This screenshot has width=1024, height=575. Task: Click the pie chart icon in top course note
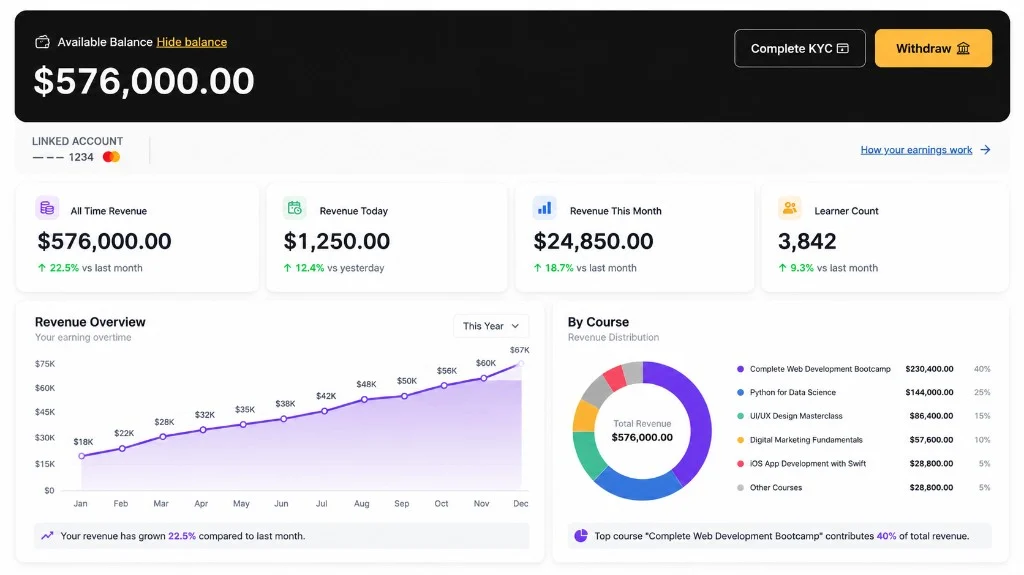point(581,536)
